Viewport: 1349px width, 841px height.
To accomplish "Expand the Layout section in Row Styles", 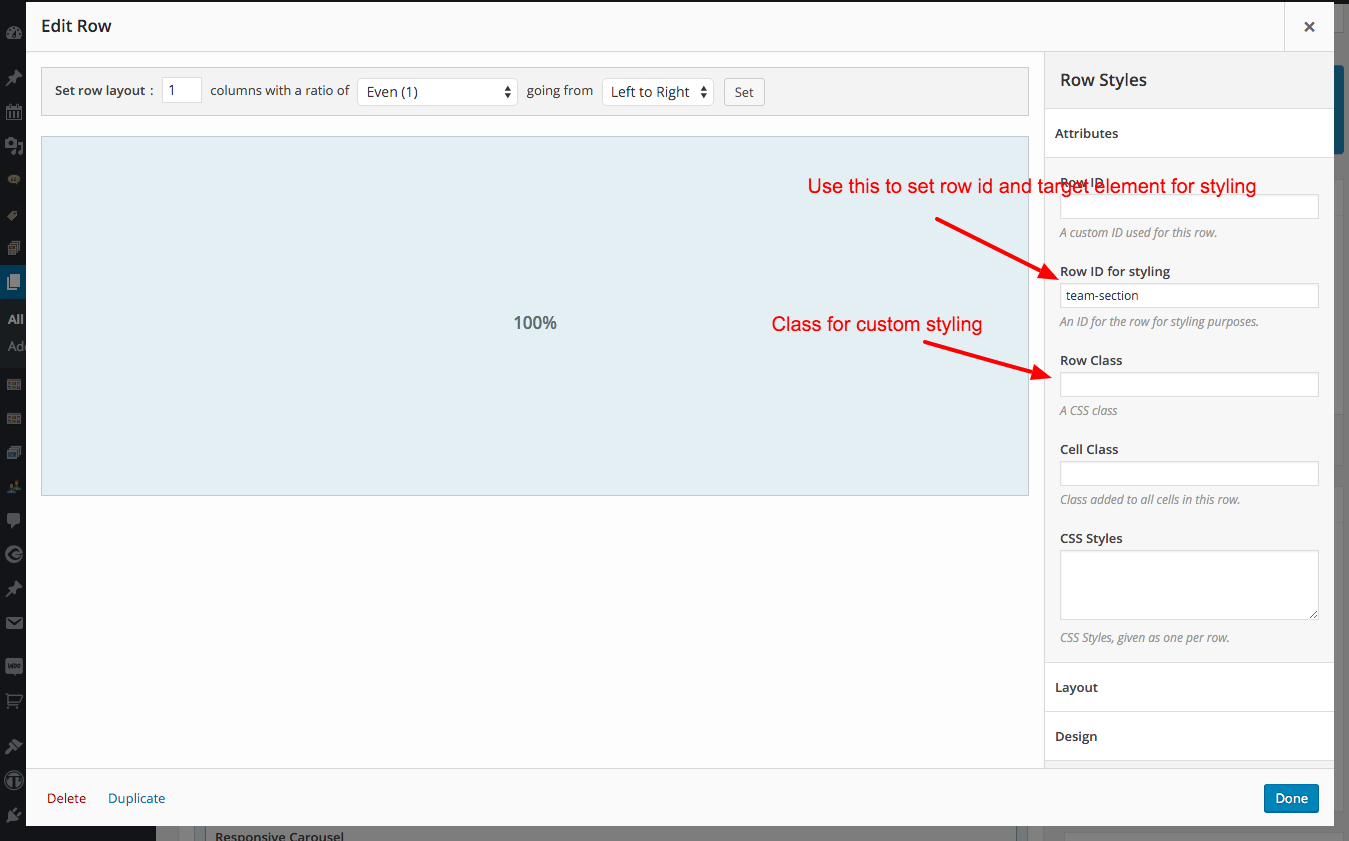I will (1188, 687).
